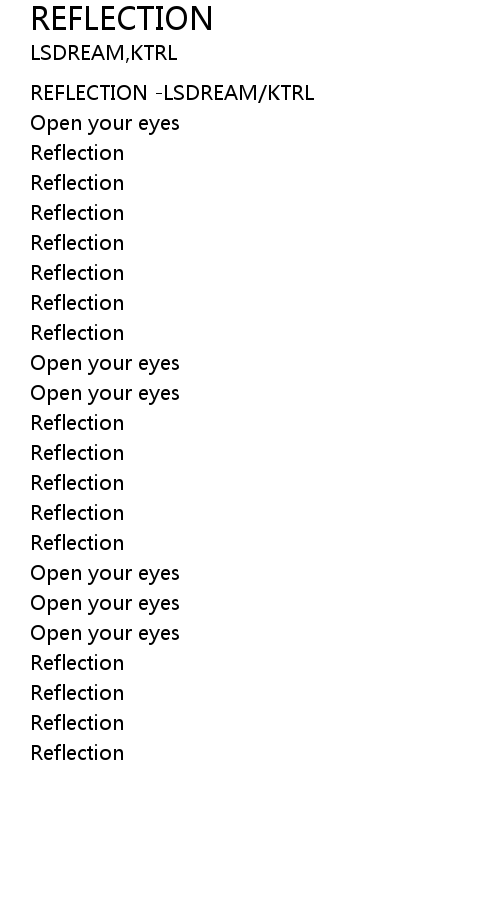The width and height of the screenshot is (500, 910).
Task: Click the fourth 'Open your eyes' lyric occurrence
Action: [105, 573]
